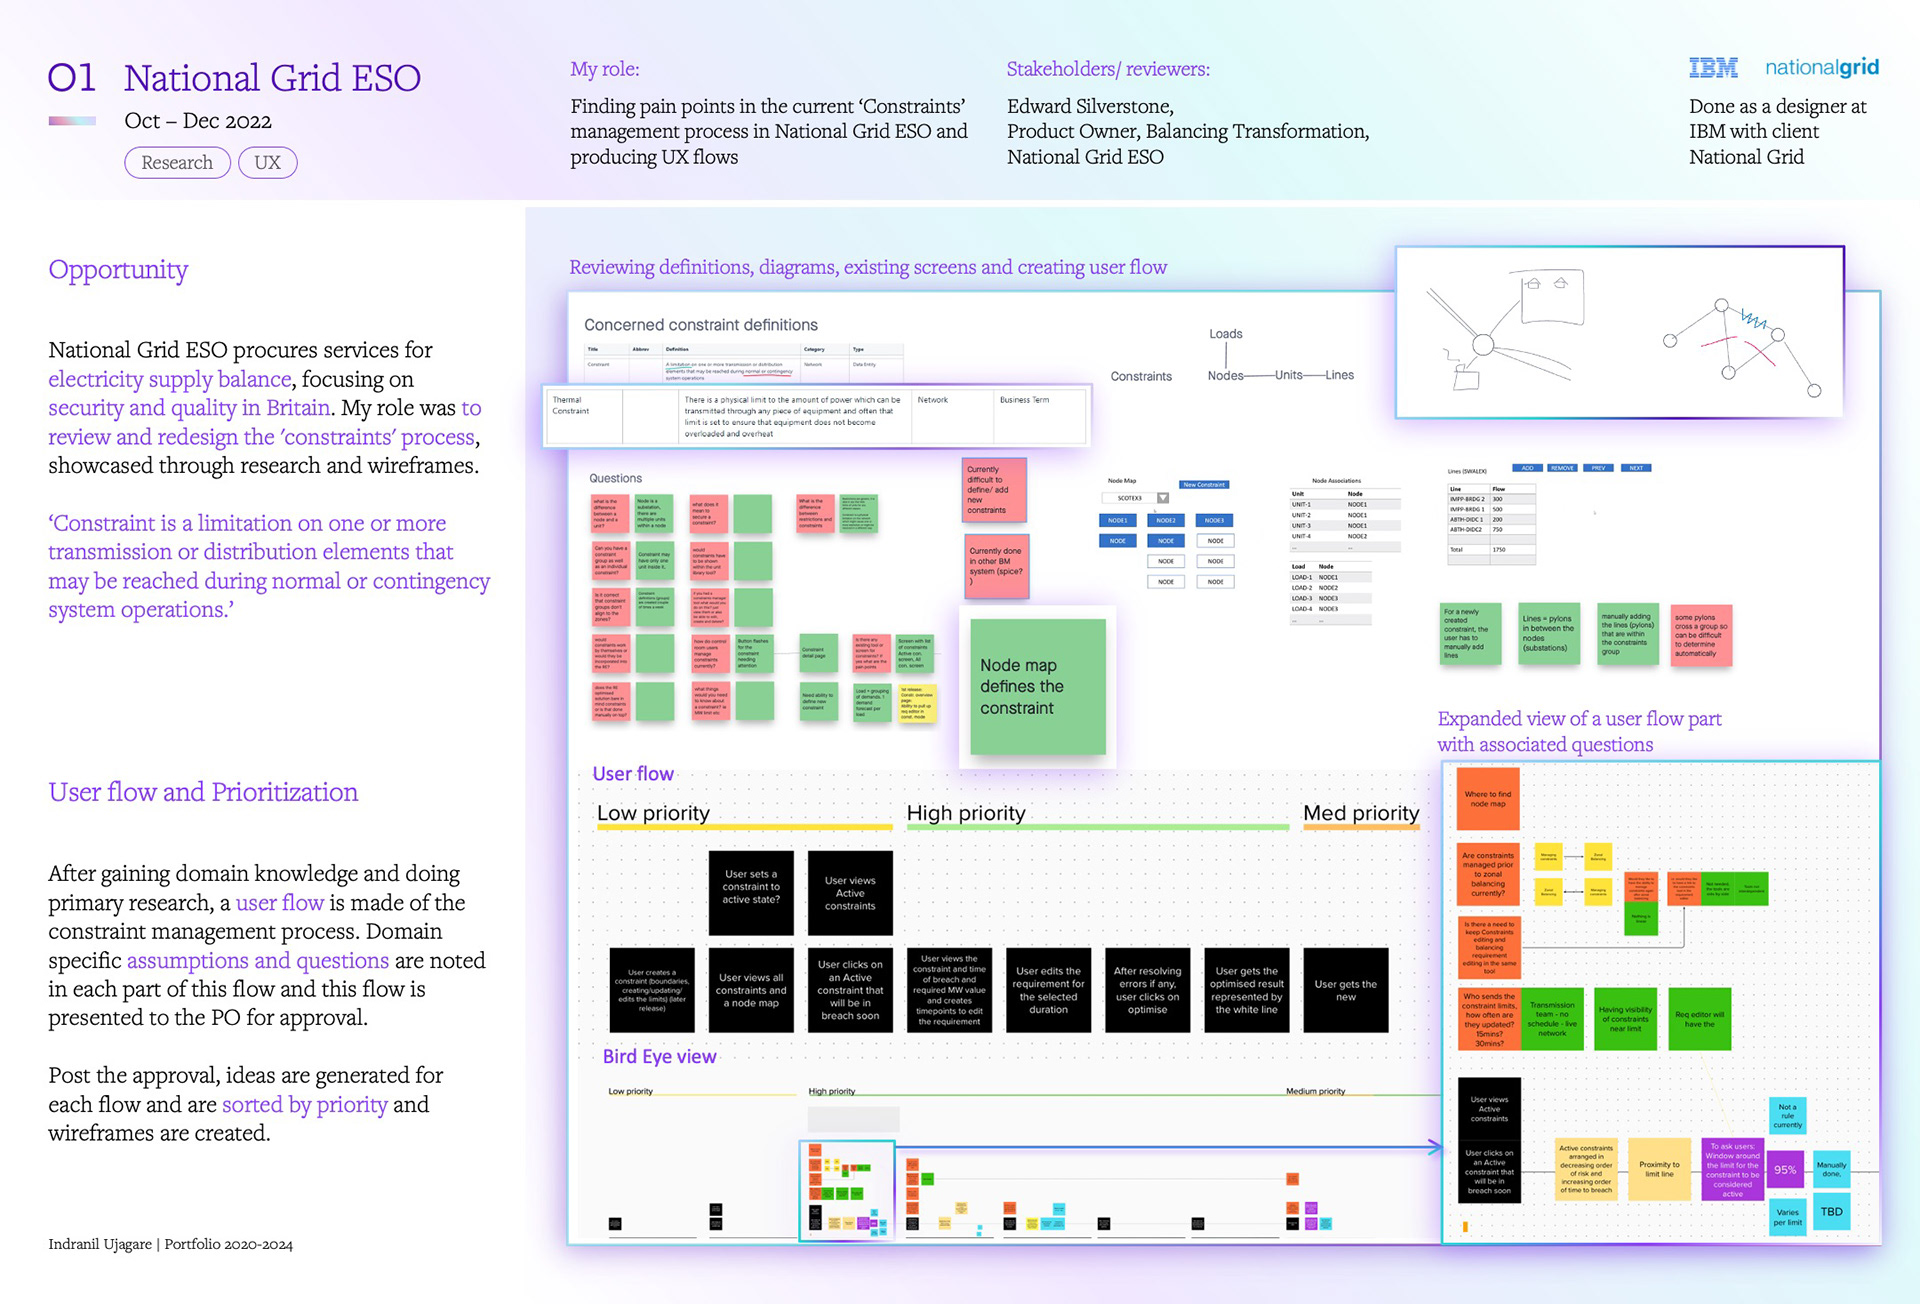Click the IBM logo
This screenshot has width=1920, height=1304.
[x=1713, y=68]
